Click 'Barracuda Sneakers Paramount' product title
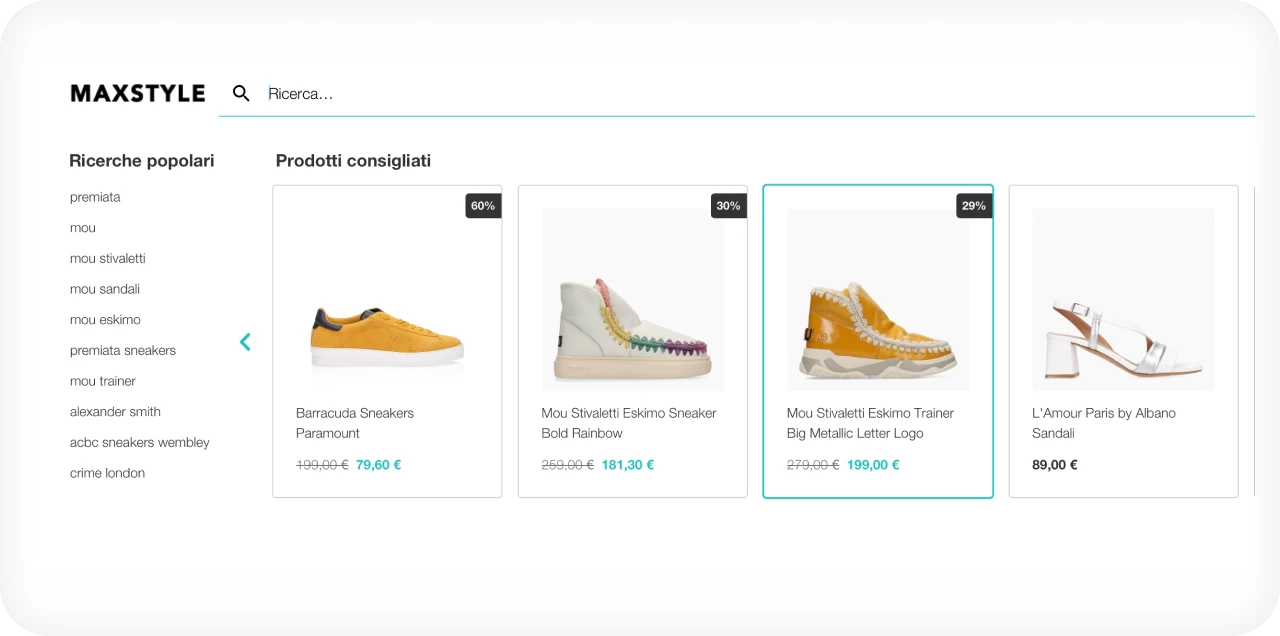The height and width of the screenshot is (636, 1280). tap(355, 423)
